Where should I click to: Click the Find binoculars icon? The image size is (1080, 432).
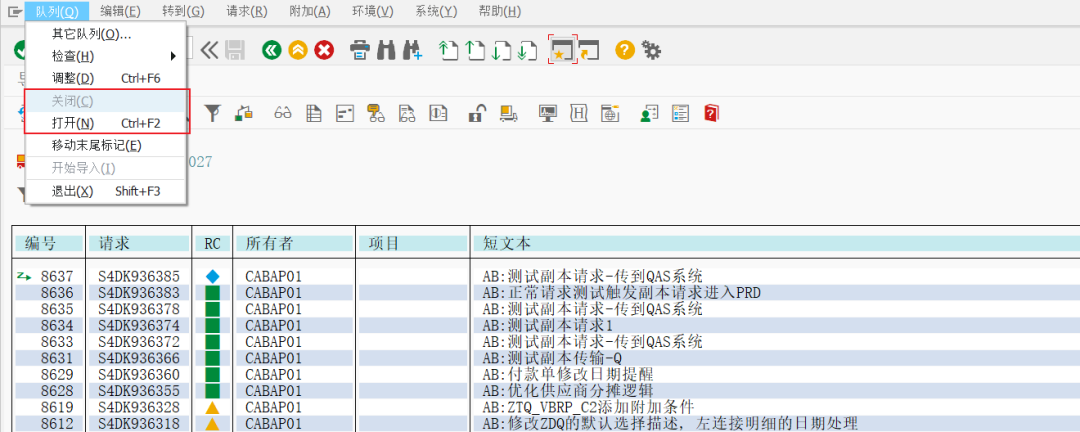[386, 50]
